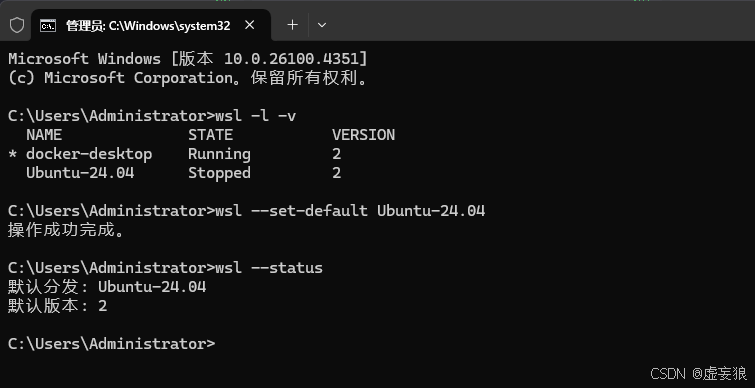Click the 操作成功完成 message line
755x388 pixels.
click(66, 230)
